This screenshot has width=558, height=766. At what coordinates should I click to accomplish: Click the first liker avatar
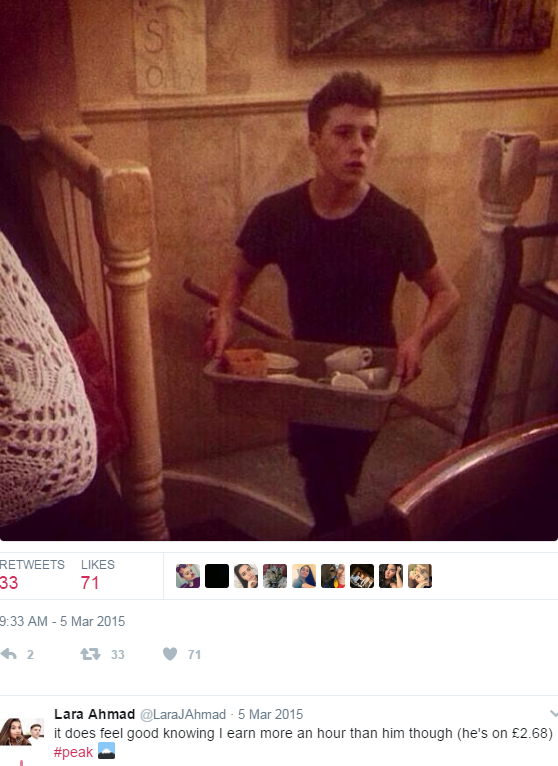click(188, 576)
